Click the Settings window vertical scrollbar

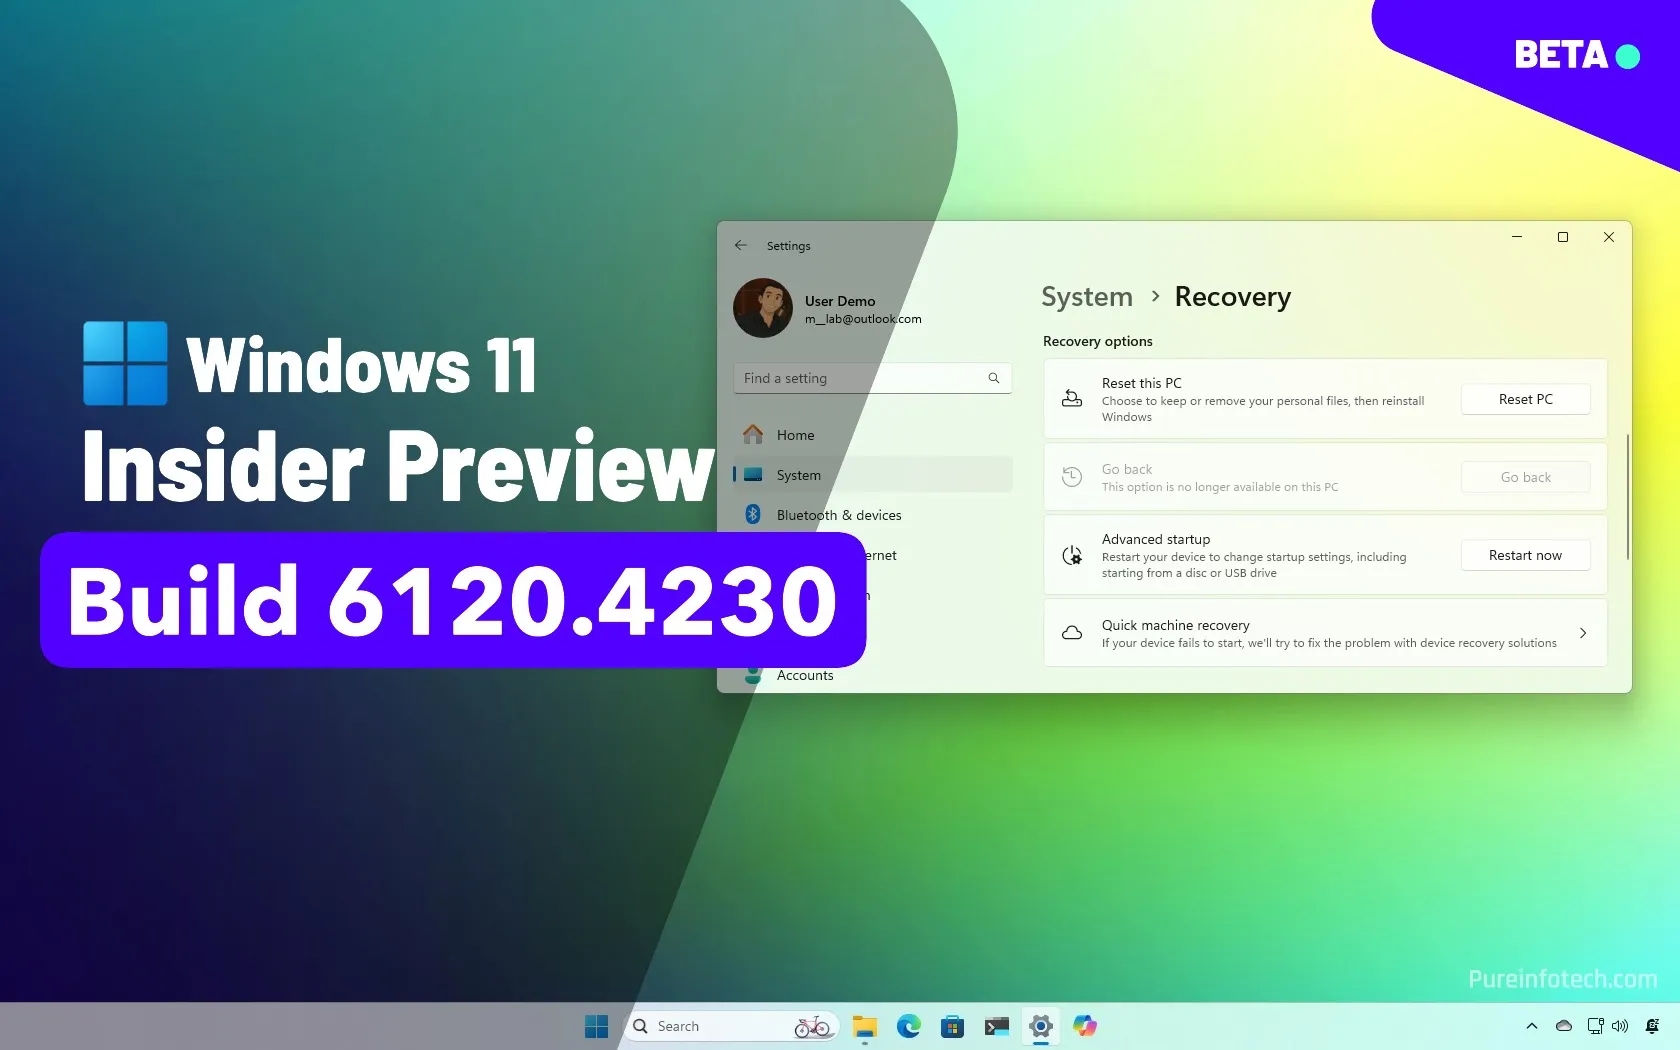tap(1628, 497)
